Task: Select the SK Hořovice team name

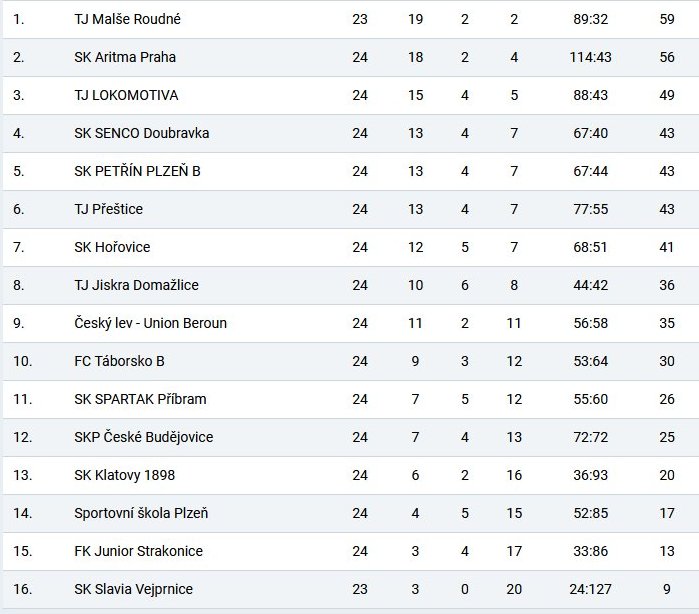Action: point(112,247)
